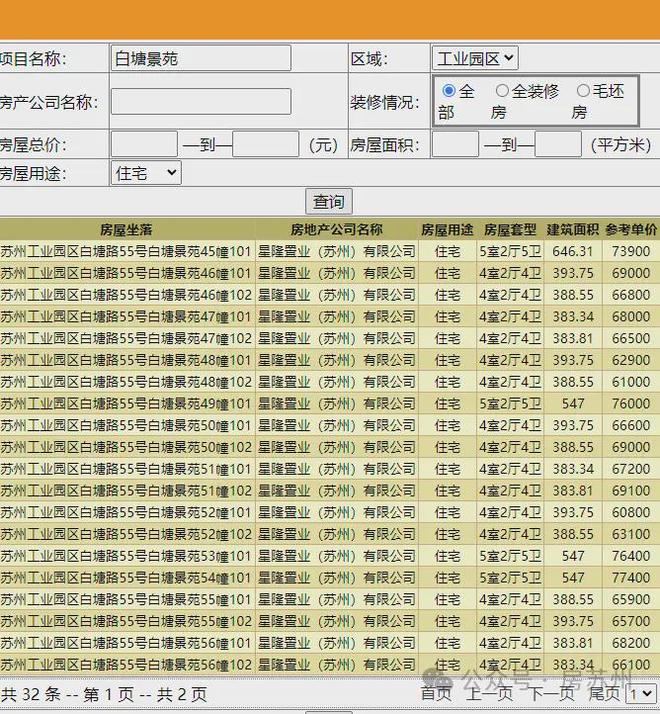Click the 查询 search button
The width and height of the screenshot is (660, 714).
[329, 201]
